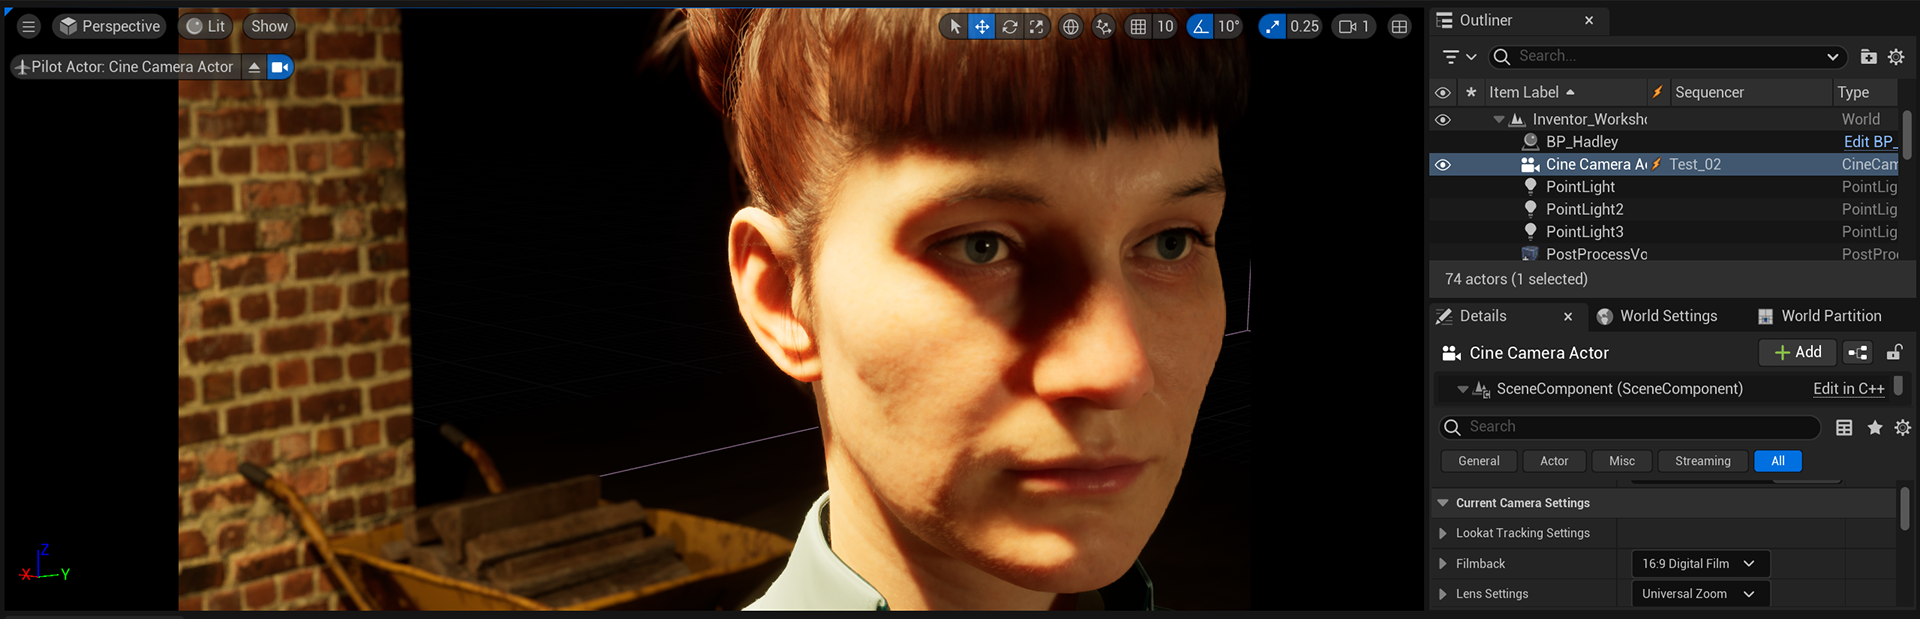Open the viewport layout grid icon
Image resolution: width=1920 pixels, height=619 pixels.
(x=1399, y=27)
